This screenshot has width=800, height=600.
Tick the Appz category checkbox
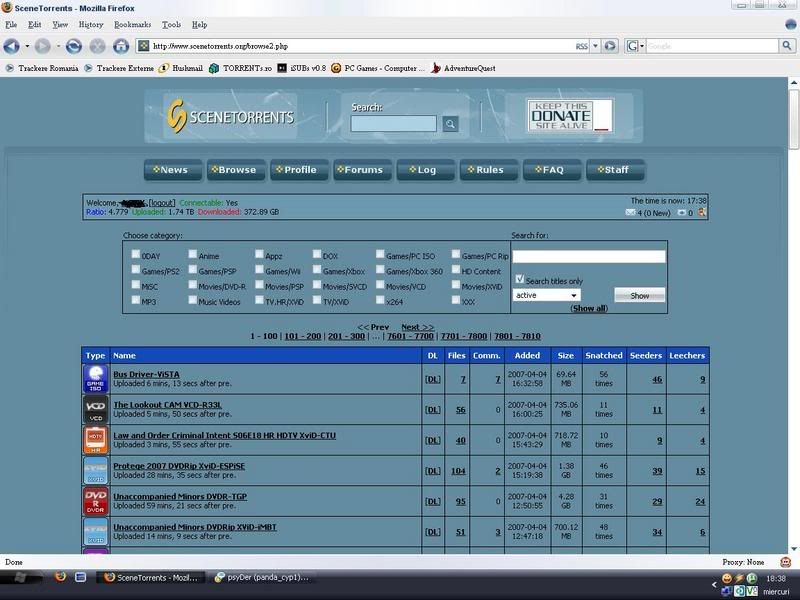coord(259,254)
